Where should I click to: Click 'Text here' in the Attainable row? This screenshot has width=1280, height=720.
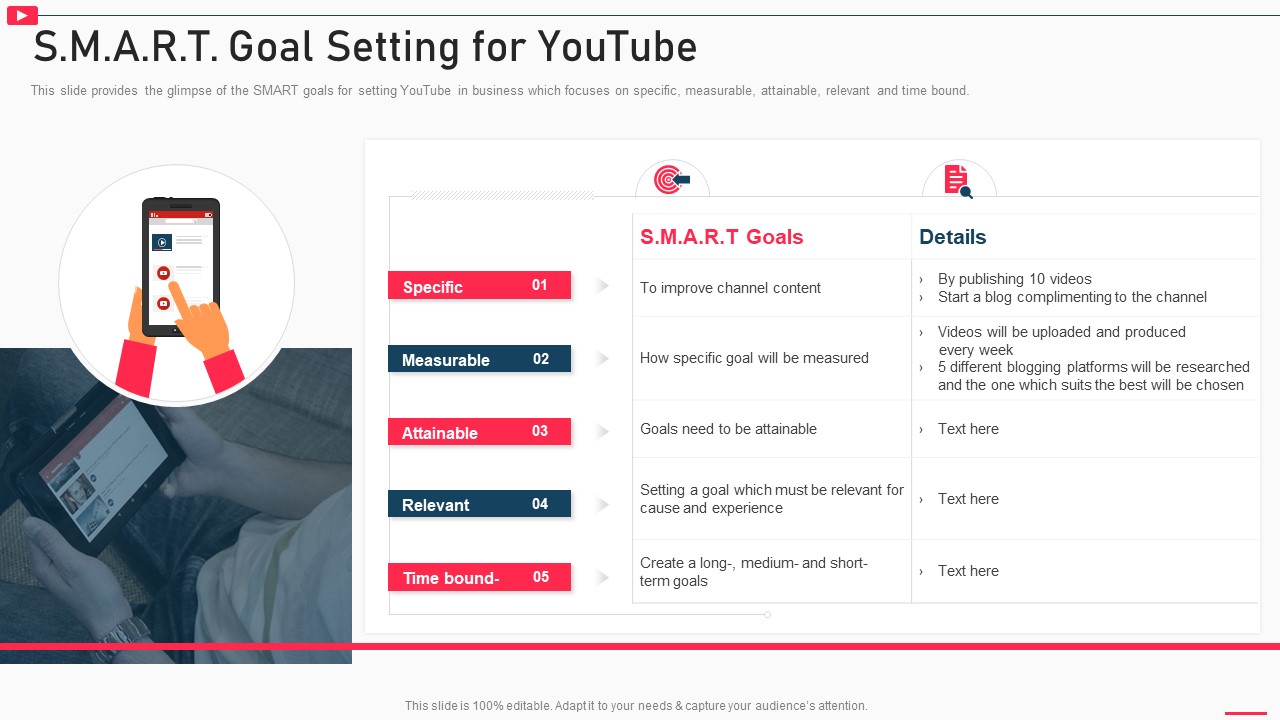pos(968,429)
